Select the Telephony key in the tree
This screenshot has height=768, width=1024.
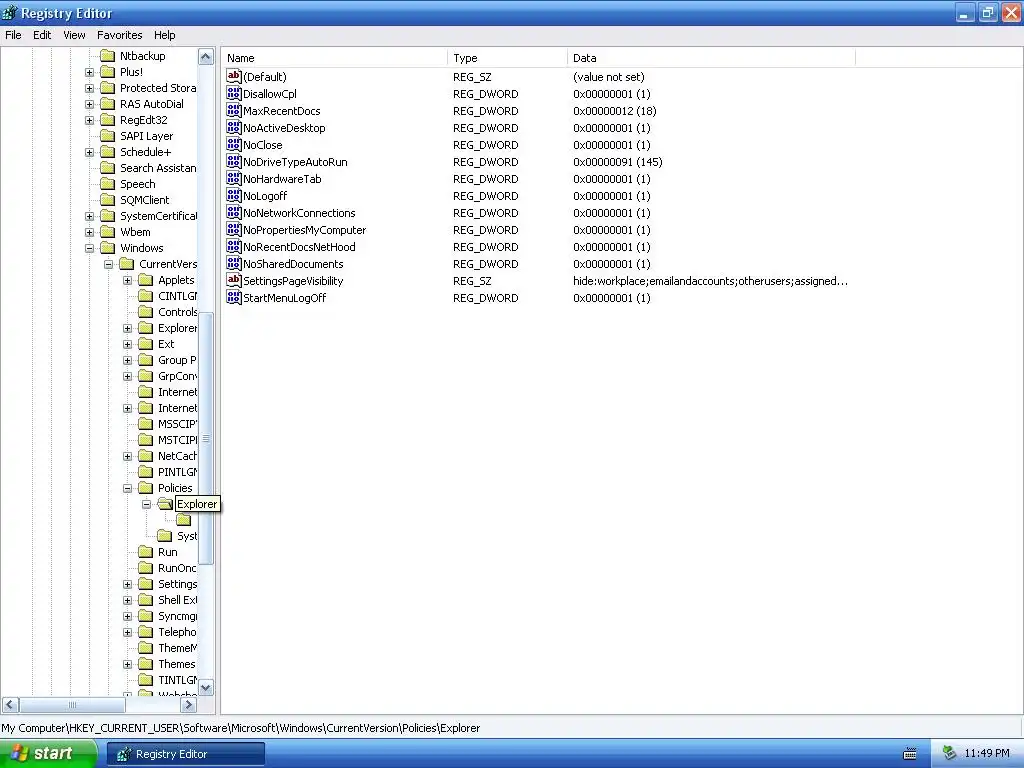pyautogui.click(x=177, y=632)
